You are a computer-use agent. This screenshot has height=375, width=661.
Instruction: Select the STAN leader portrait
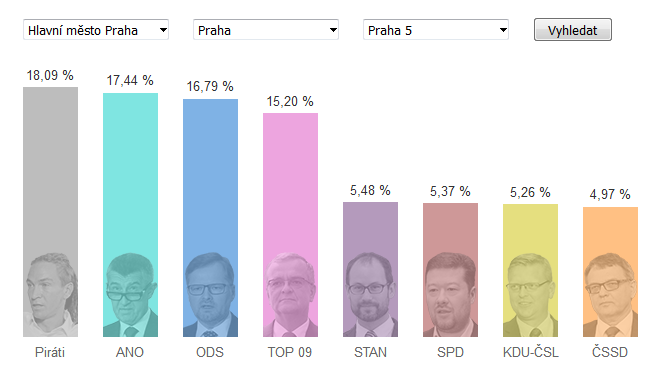(x=370, y=295)
